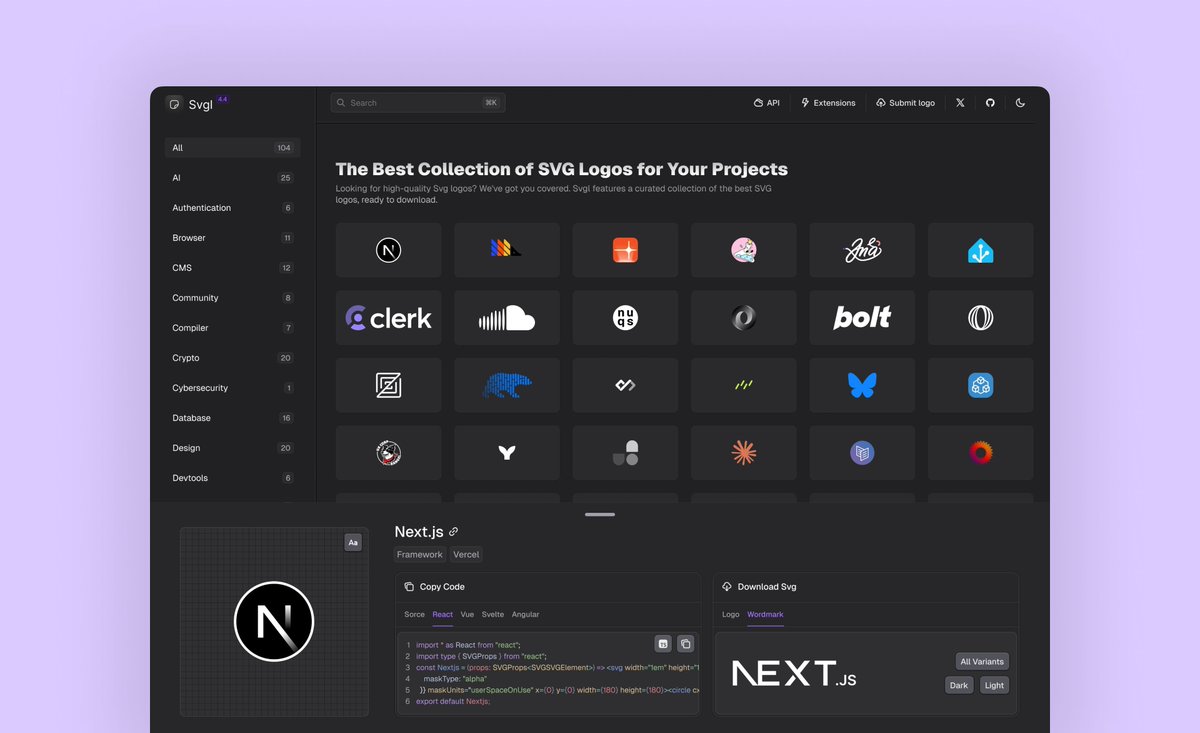The width and height of the screenshot is (1200, 733).
Task: Click the pink circular mascot logo card
Action: tap(744, 250)
